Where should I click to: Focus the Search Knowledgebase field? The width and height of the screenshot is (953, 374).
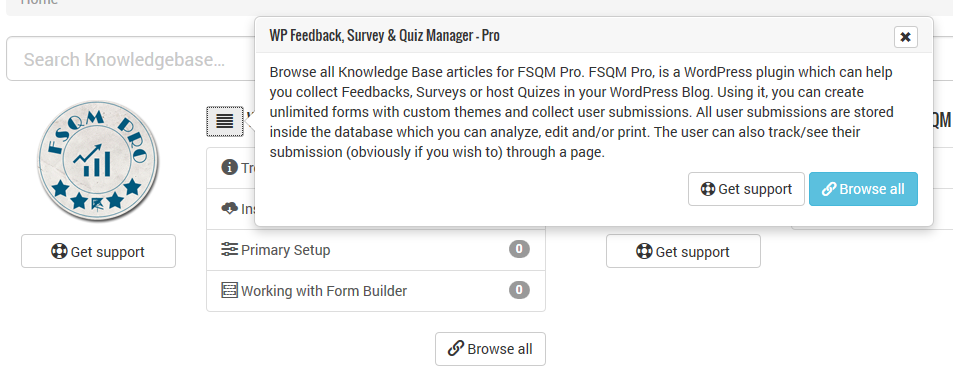130,59
